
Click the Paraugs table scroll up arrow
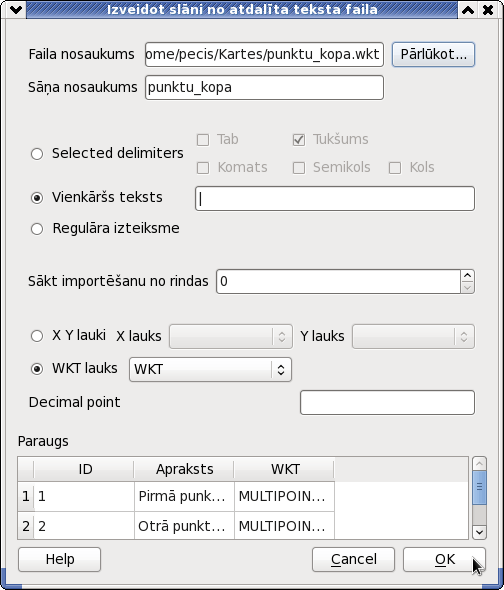pos(479,464)
